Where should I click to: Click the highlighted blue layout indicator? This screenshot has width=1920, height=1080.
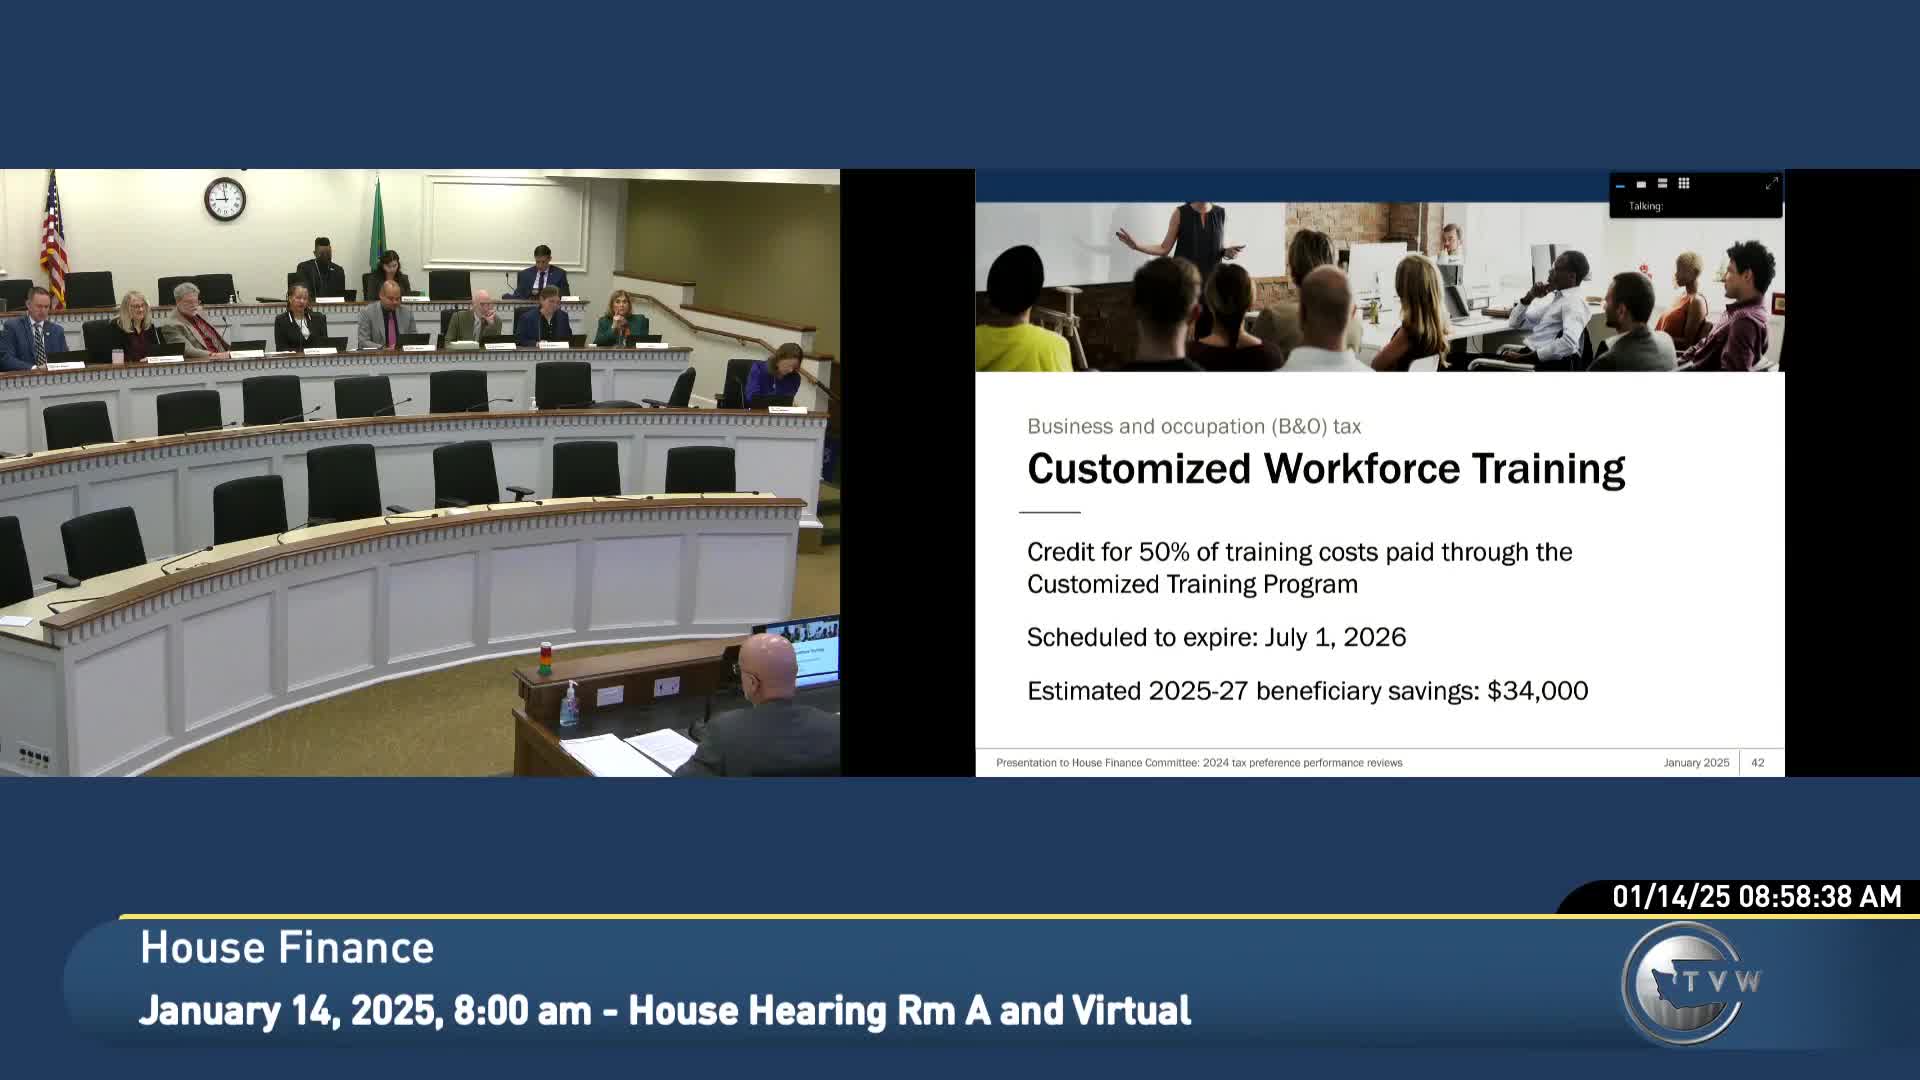tap(1620, 185)
